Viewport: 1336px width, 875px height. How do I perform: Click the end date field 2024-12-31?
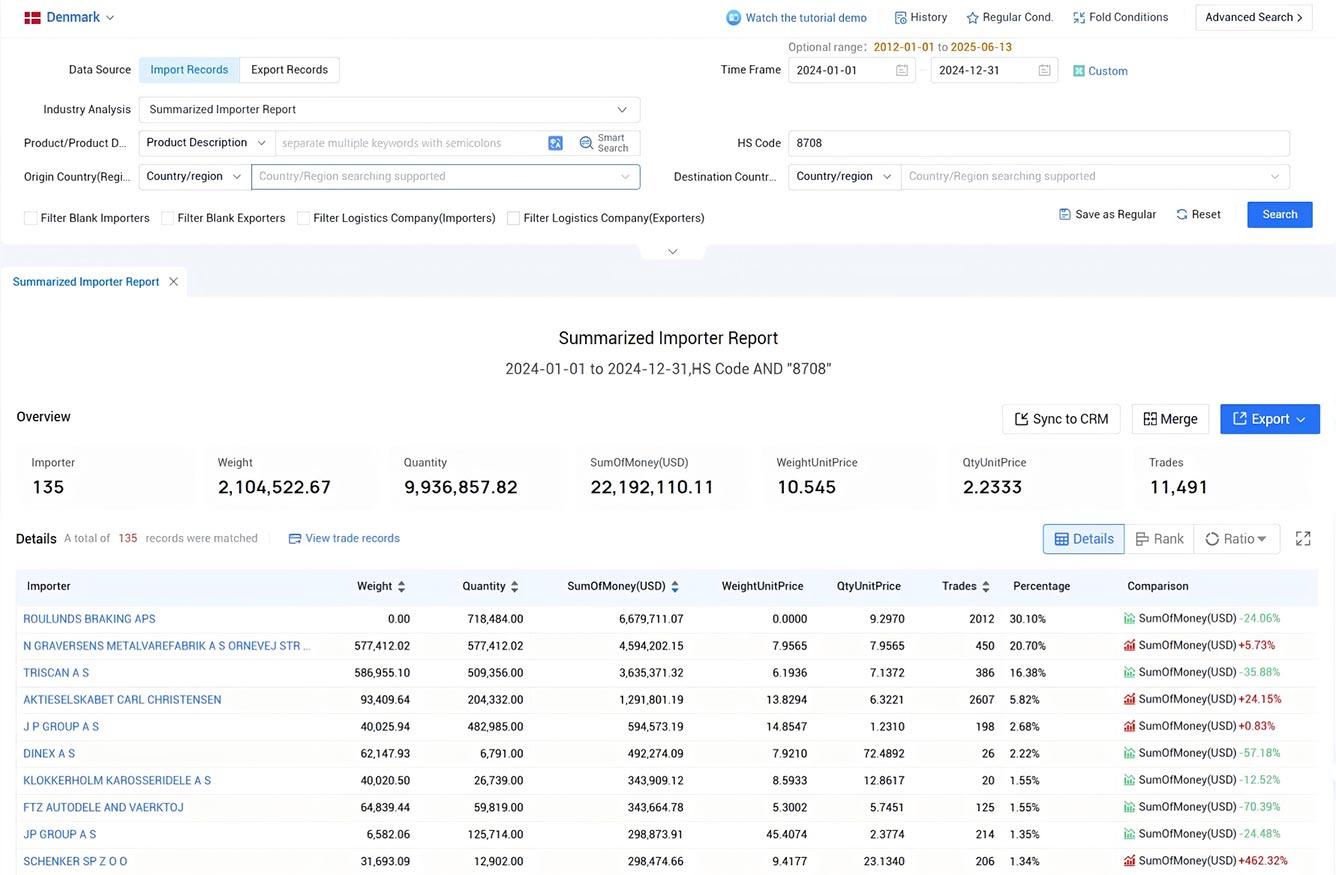[994, 70]
